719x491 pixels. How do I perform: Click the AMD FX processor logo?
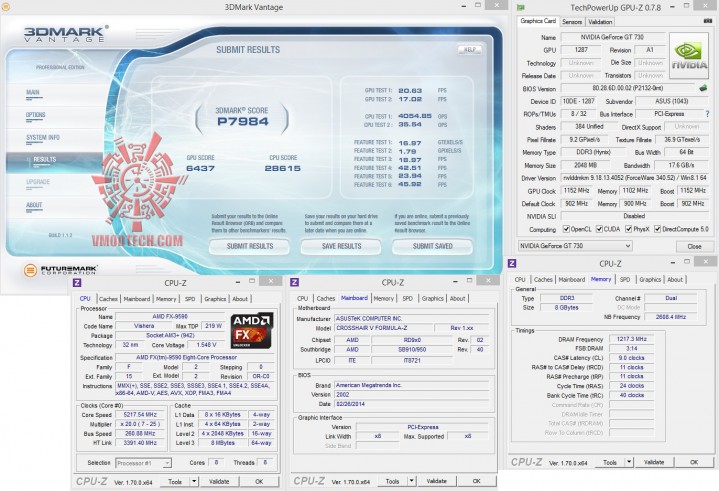pos(252,330)
